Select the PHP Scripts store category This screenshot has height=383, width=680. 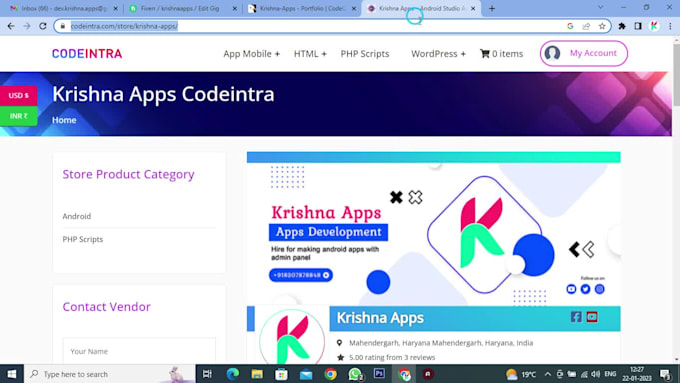click(x=83, y=239)
